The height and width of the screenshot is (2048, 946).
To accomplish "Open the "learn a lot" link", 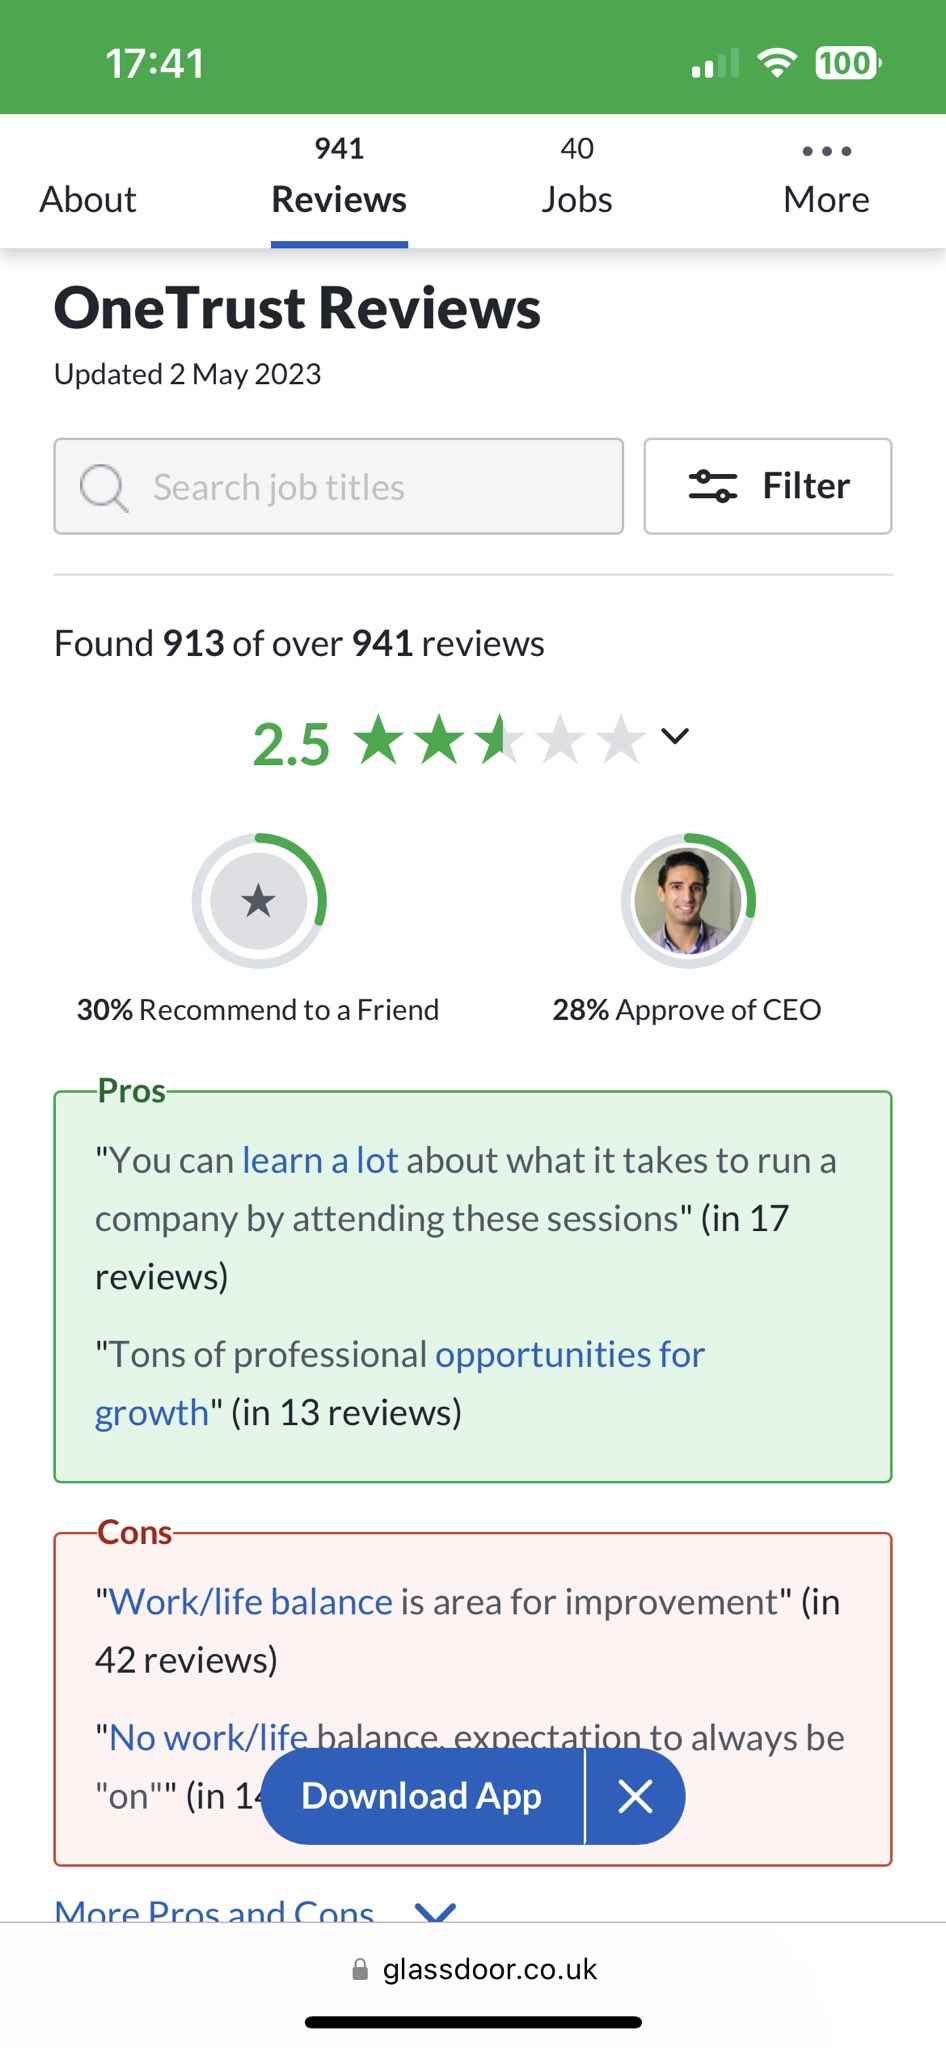I will [320, 1161].
